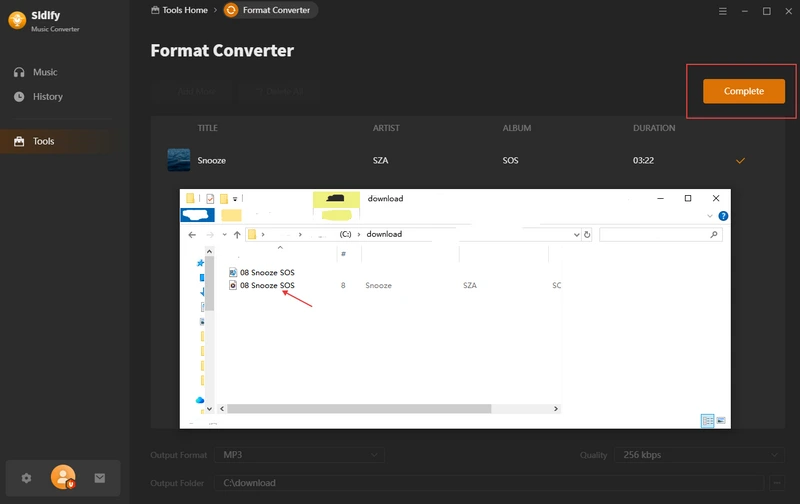The height and width of the screenshot is (504, 800).
Task: Click the SZA artist cell
Action: (x=381, y=160)
